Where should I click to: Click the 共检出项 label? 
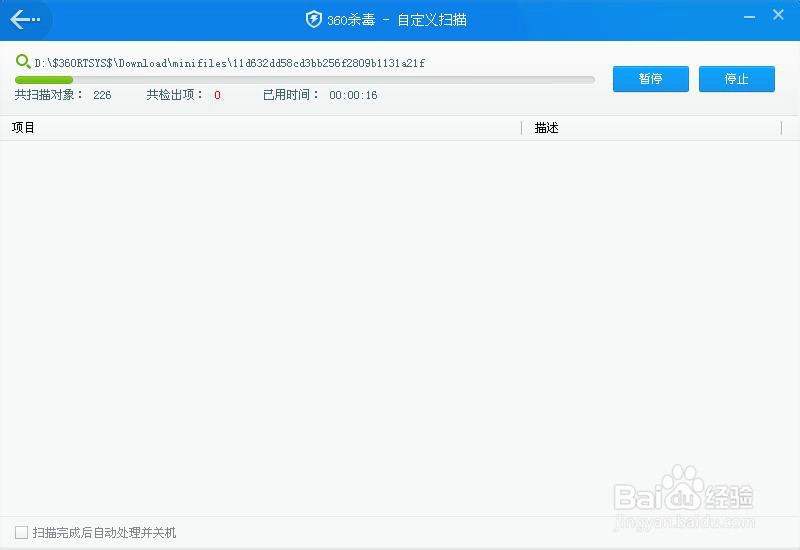coord(174,94)
